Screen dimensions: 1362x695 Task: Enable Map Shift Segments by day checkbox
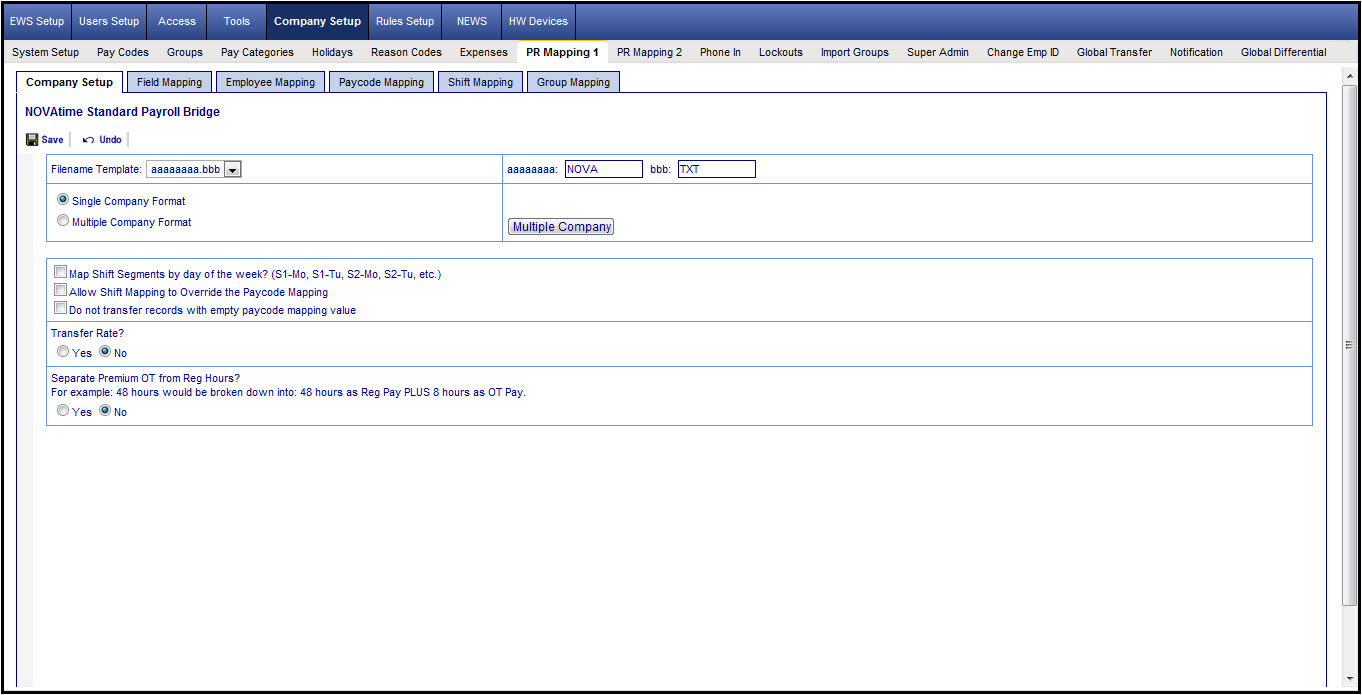[61, 272]
